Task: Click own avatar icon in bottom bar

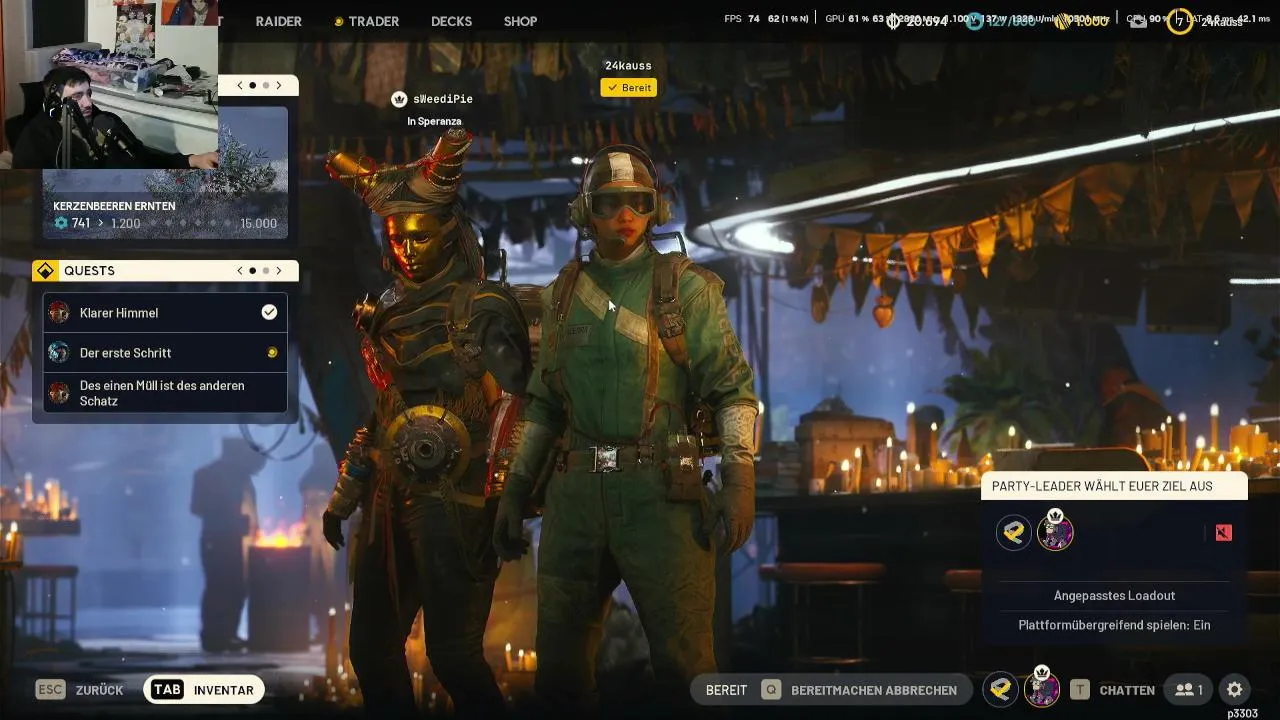Action: click(1000, 690)
